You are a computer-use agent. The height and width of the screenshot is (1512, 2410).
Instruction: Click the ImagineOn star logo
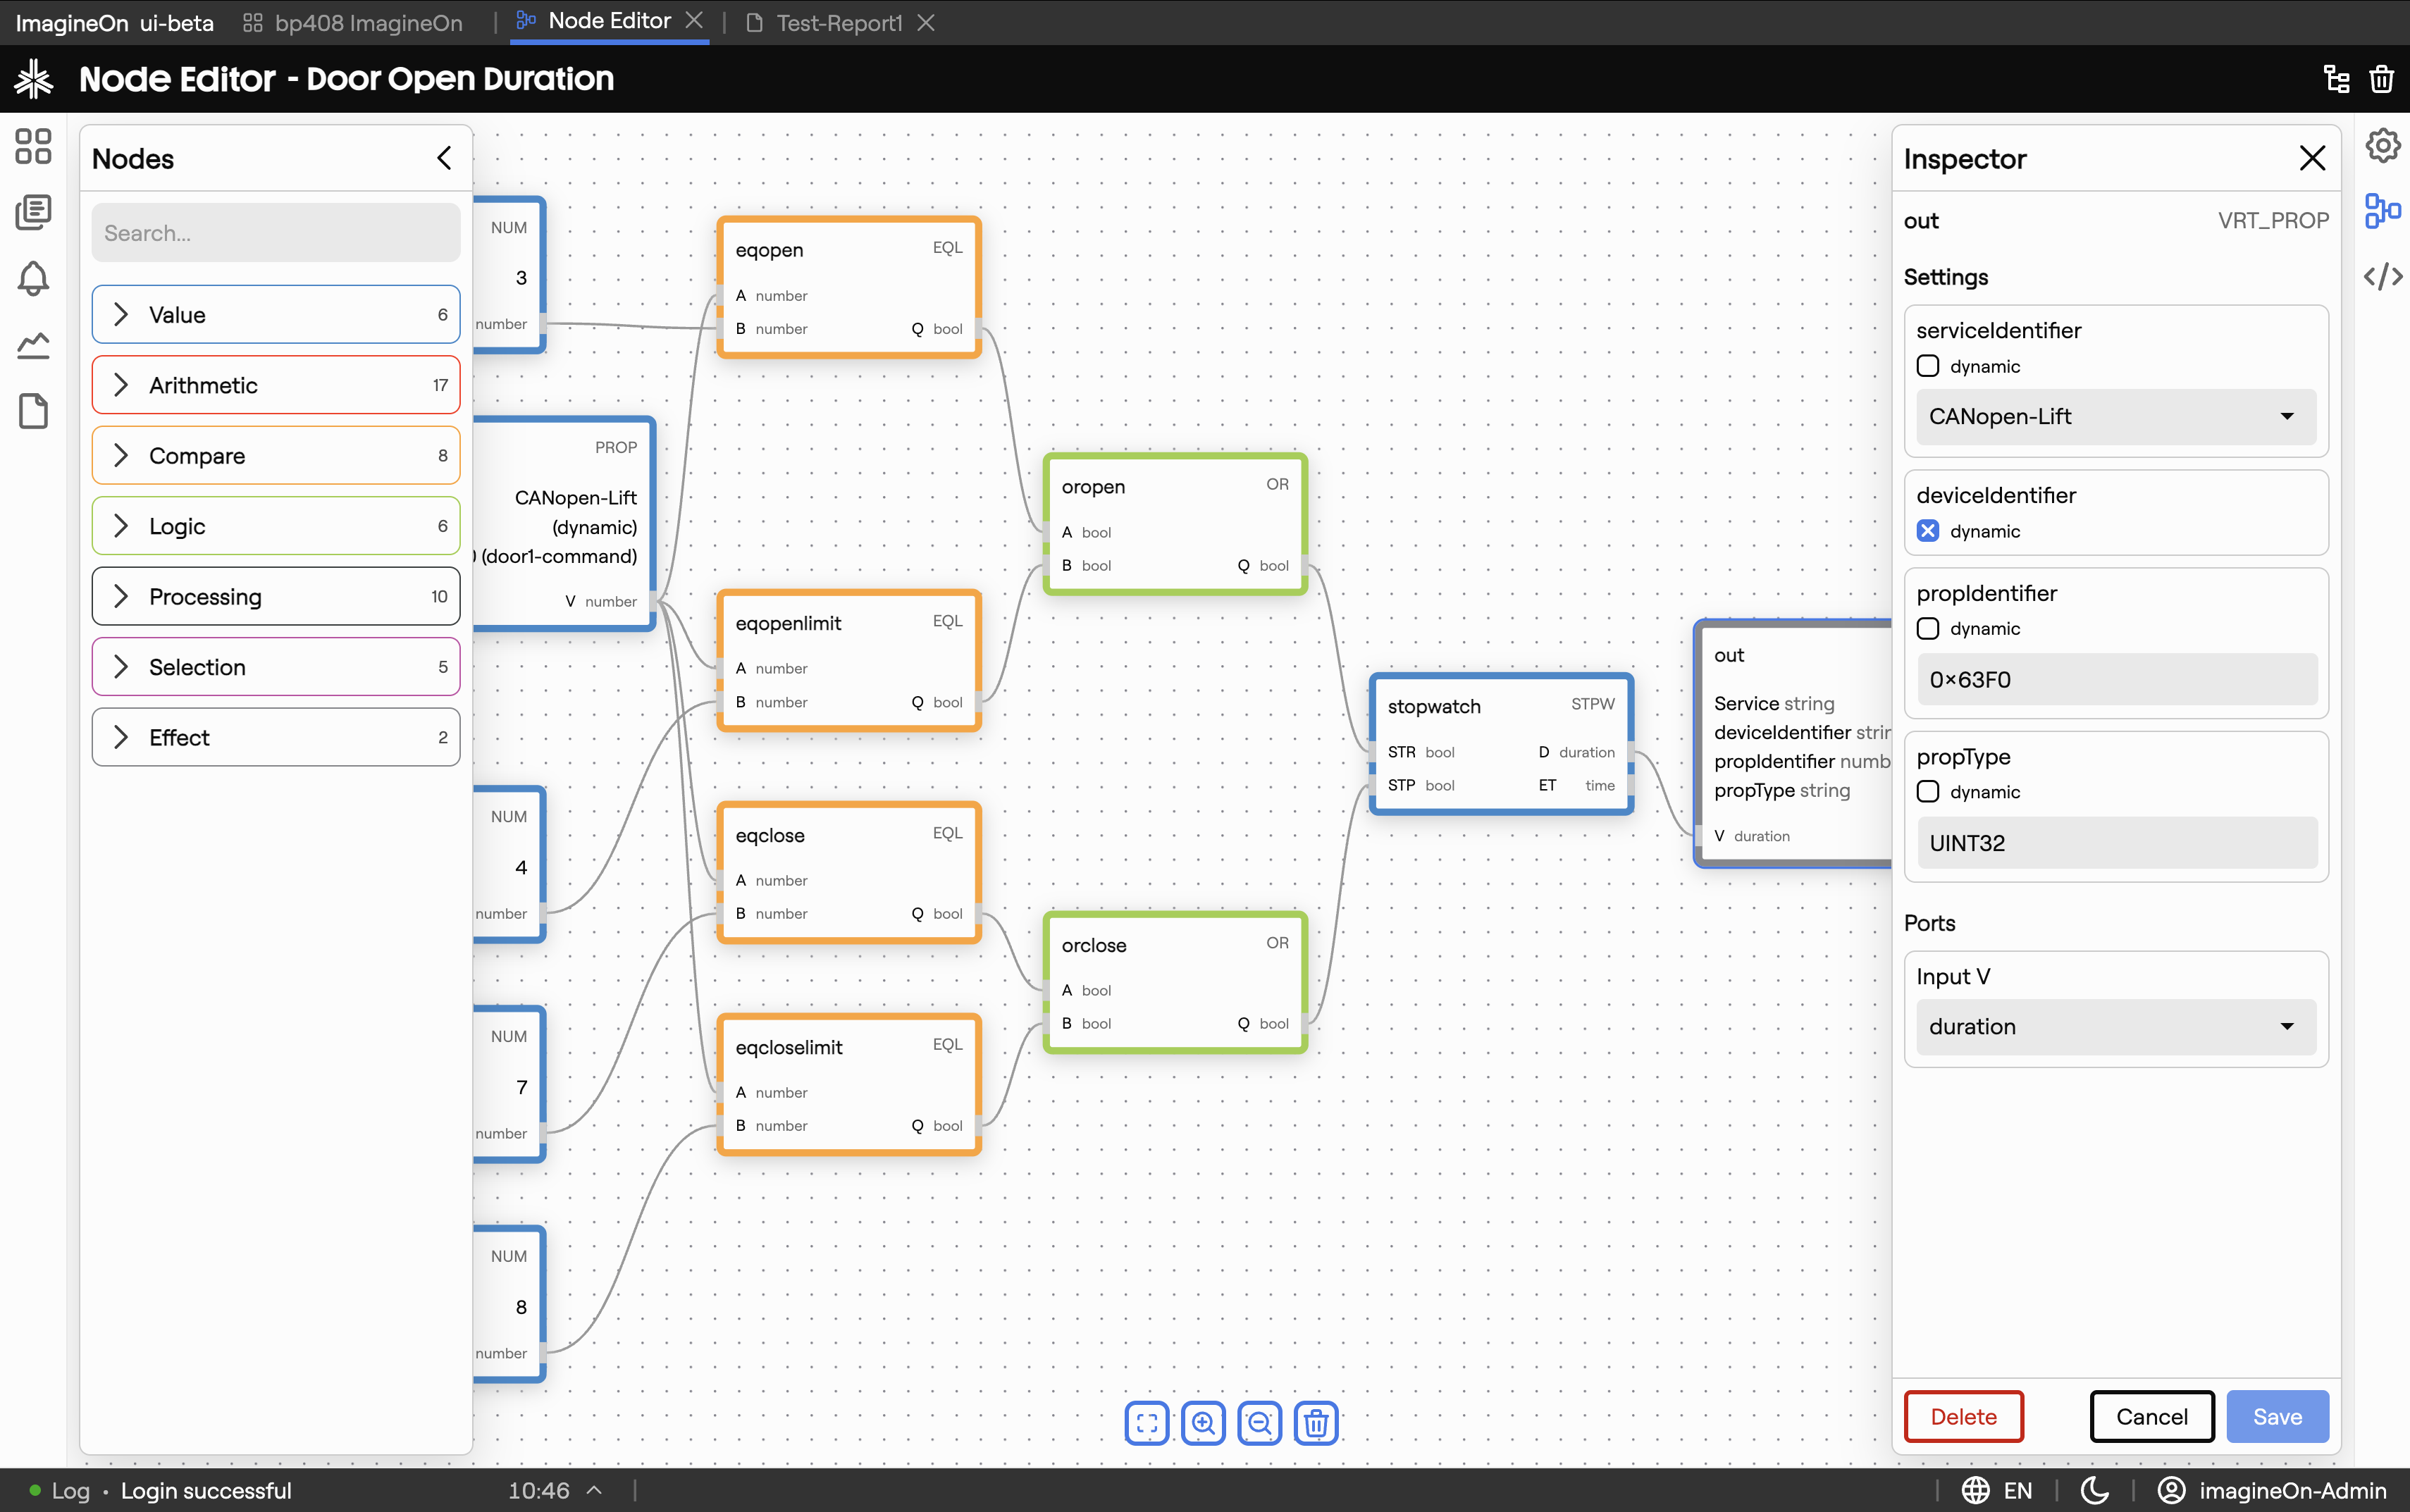(34, 79)
